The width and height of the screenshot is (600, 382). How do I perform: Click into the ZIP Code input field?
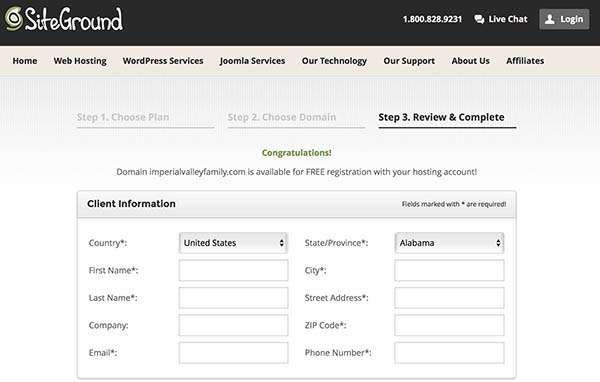[x=449, y=325]
